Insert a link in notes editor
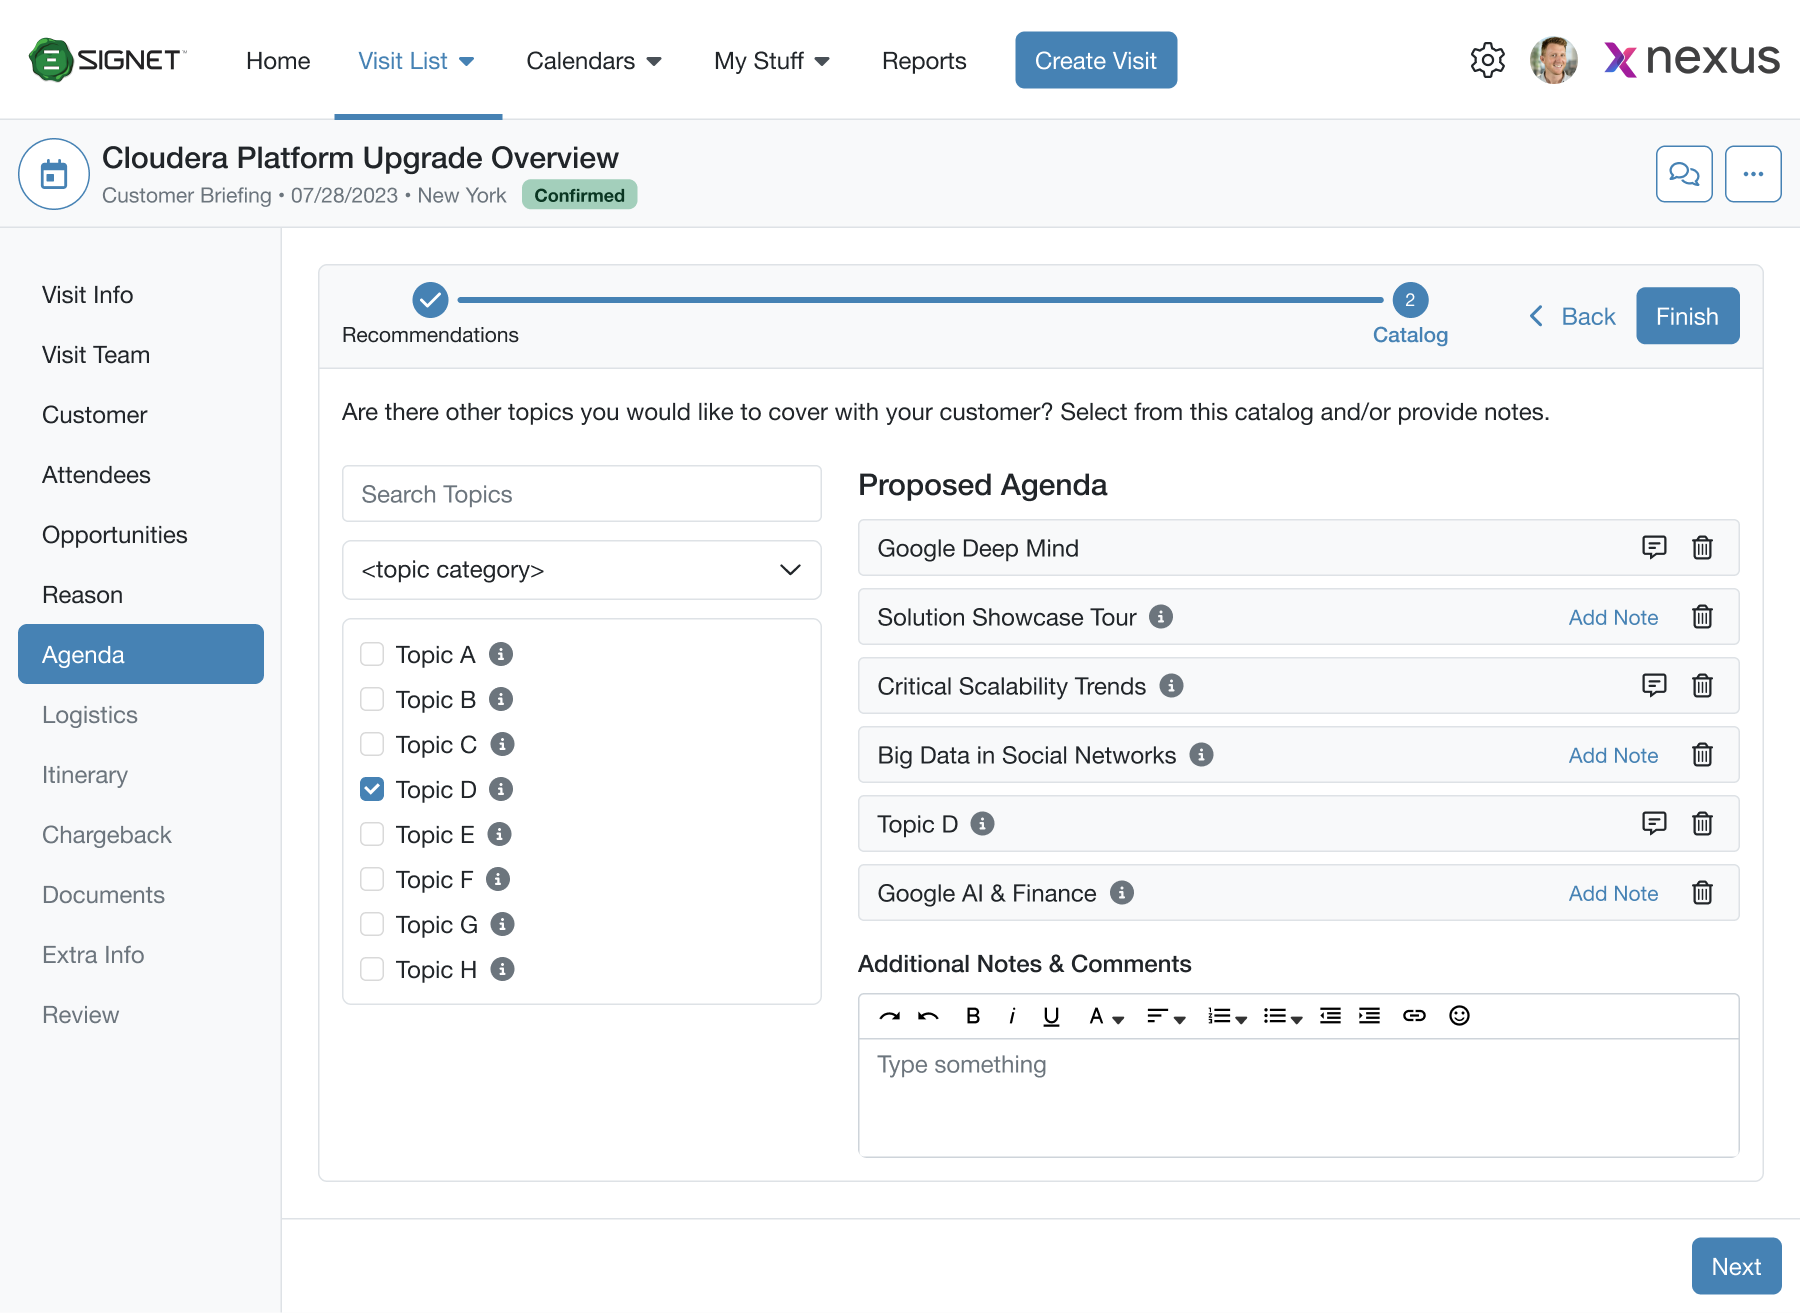 [x=1414, y=1015]
